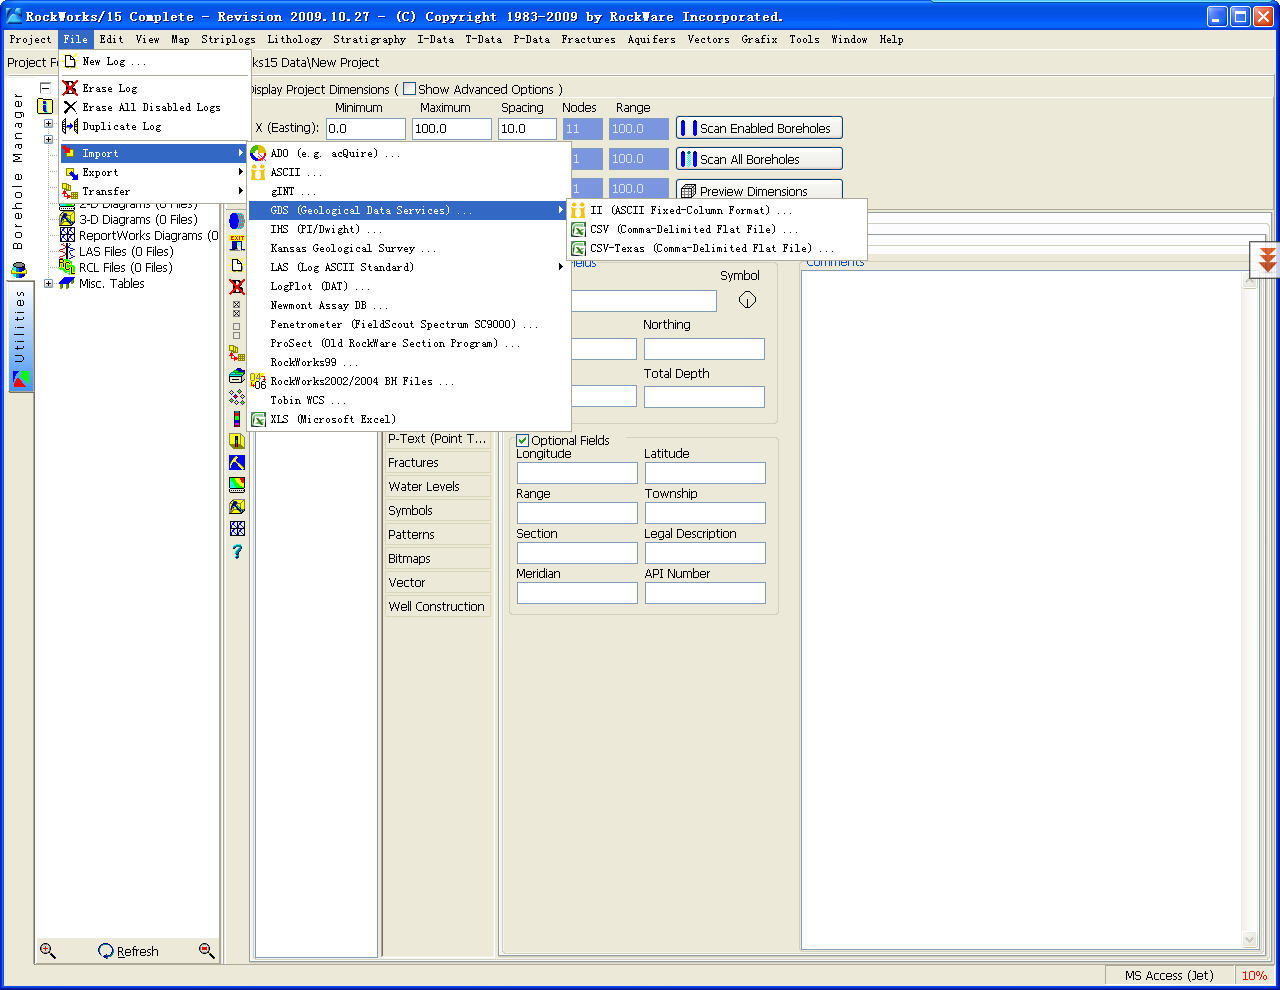This screenshot has height=990, width=1280.
Task: Click the RockWorks2002/2004 BH Files icon
Action: [258, 381]
